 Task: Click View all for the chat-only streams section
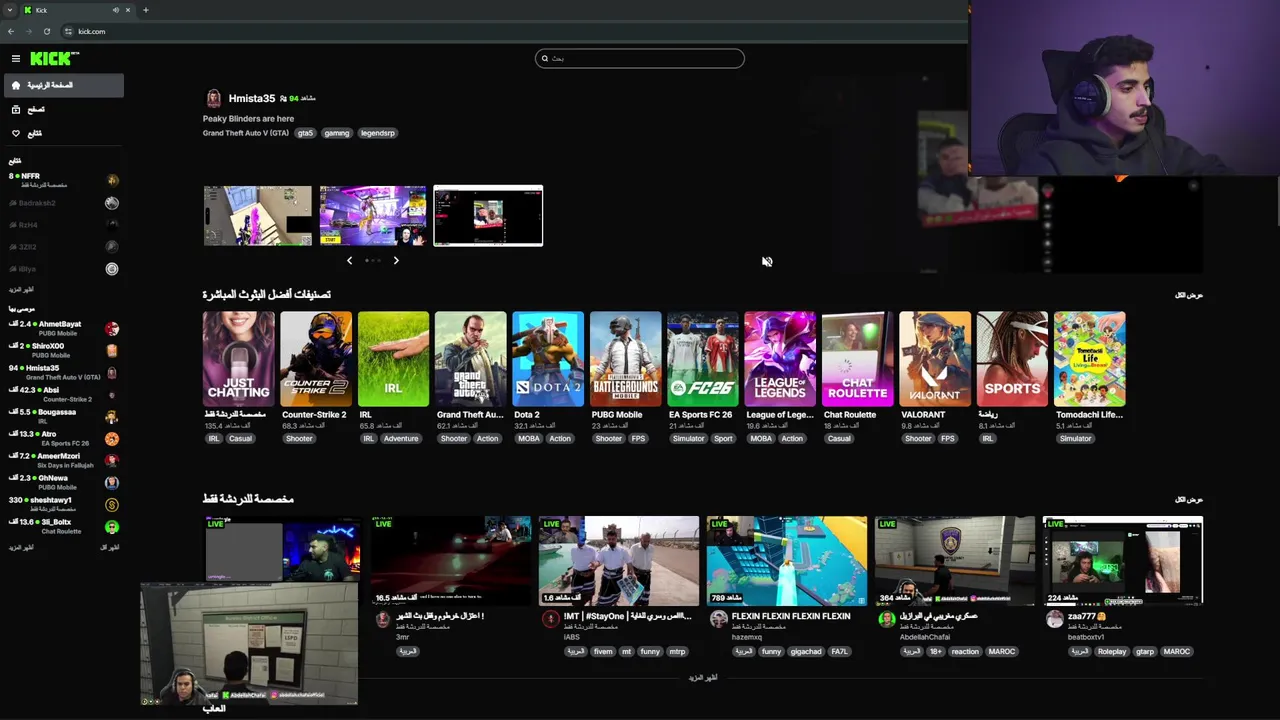[x=1189, y=499]
